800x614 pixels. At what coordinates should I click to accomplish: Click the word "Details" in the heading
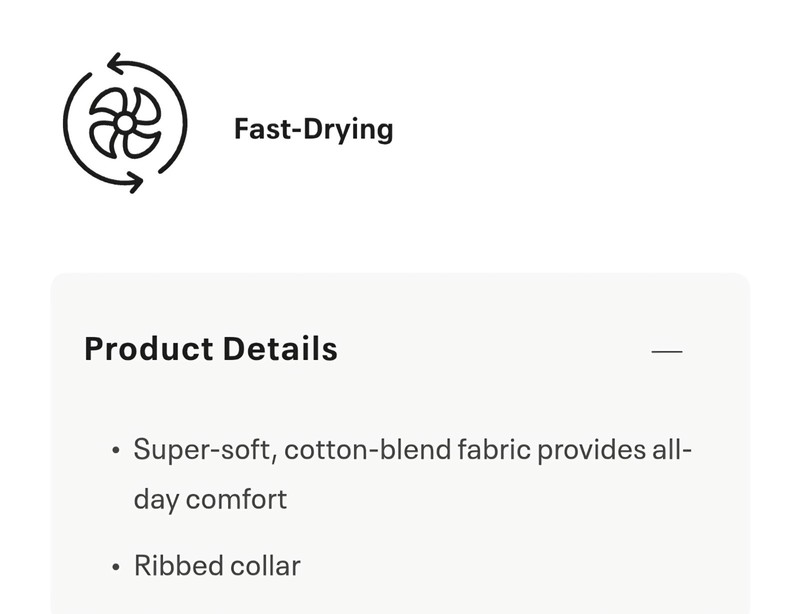280,349
